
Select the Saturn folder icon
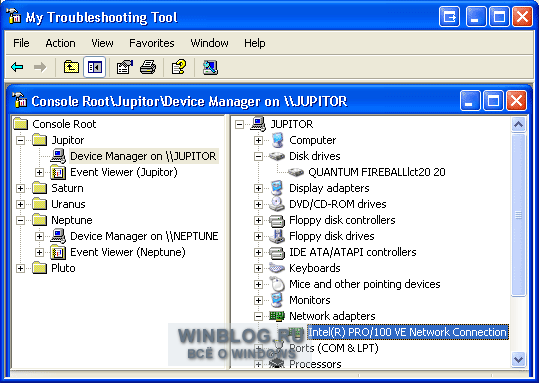tap(40, 188)
